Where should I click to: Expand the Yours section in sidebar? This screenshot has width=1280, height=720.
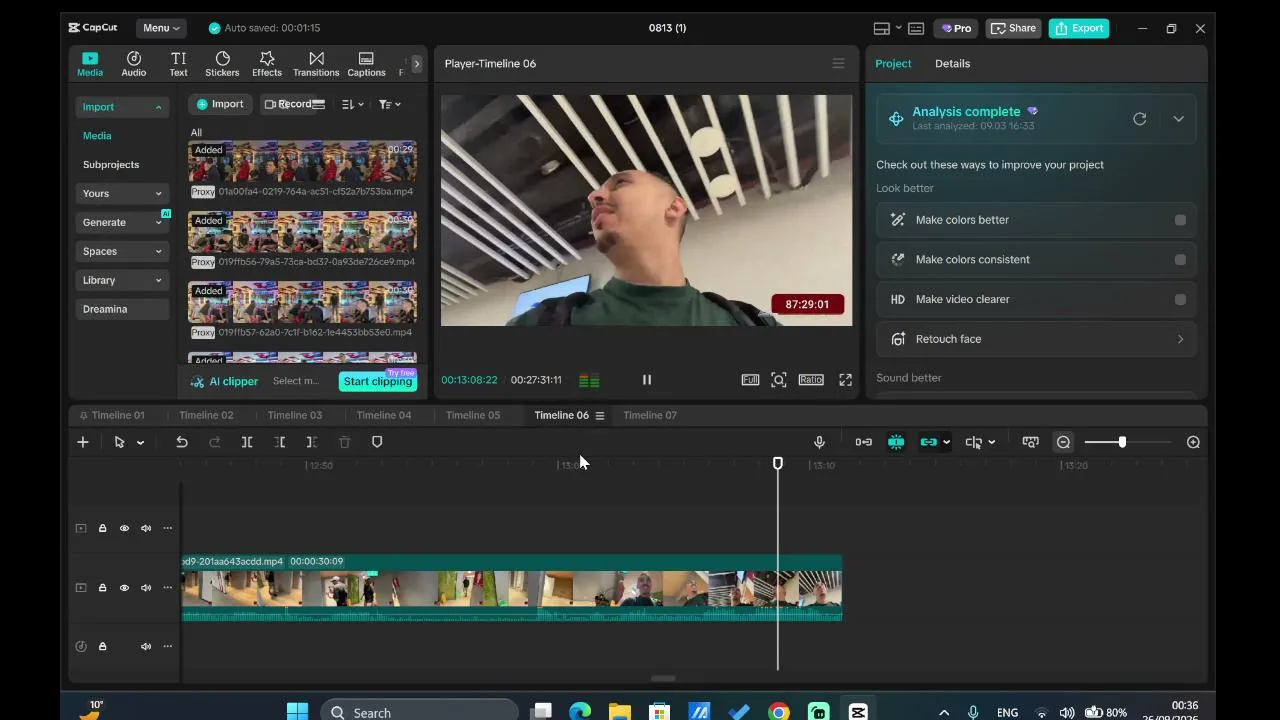coord(122,193)
